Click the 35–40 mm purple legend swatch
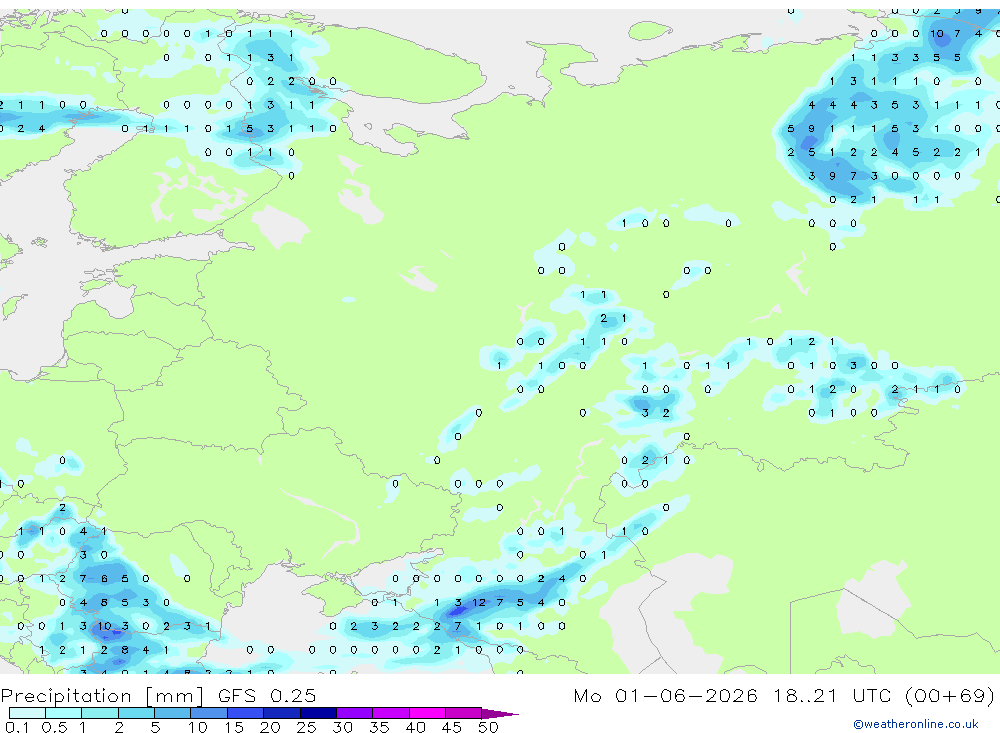 [x=391, y=713]
